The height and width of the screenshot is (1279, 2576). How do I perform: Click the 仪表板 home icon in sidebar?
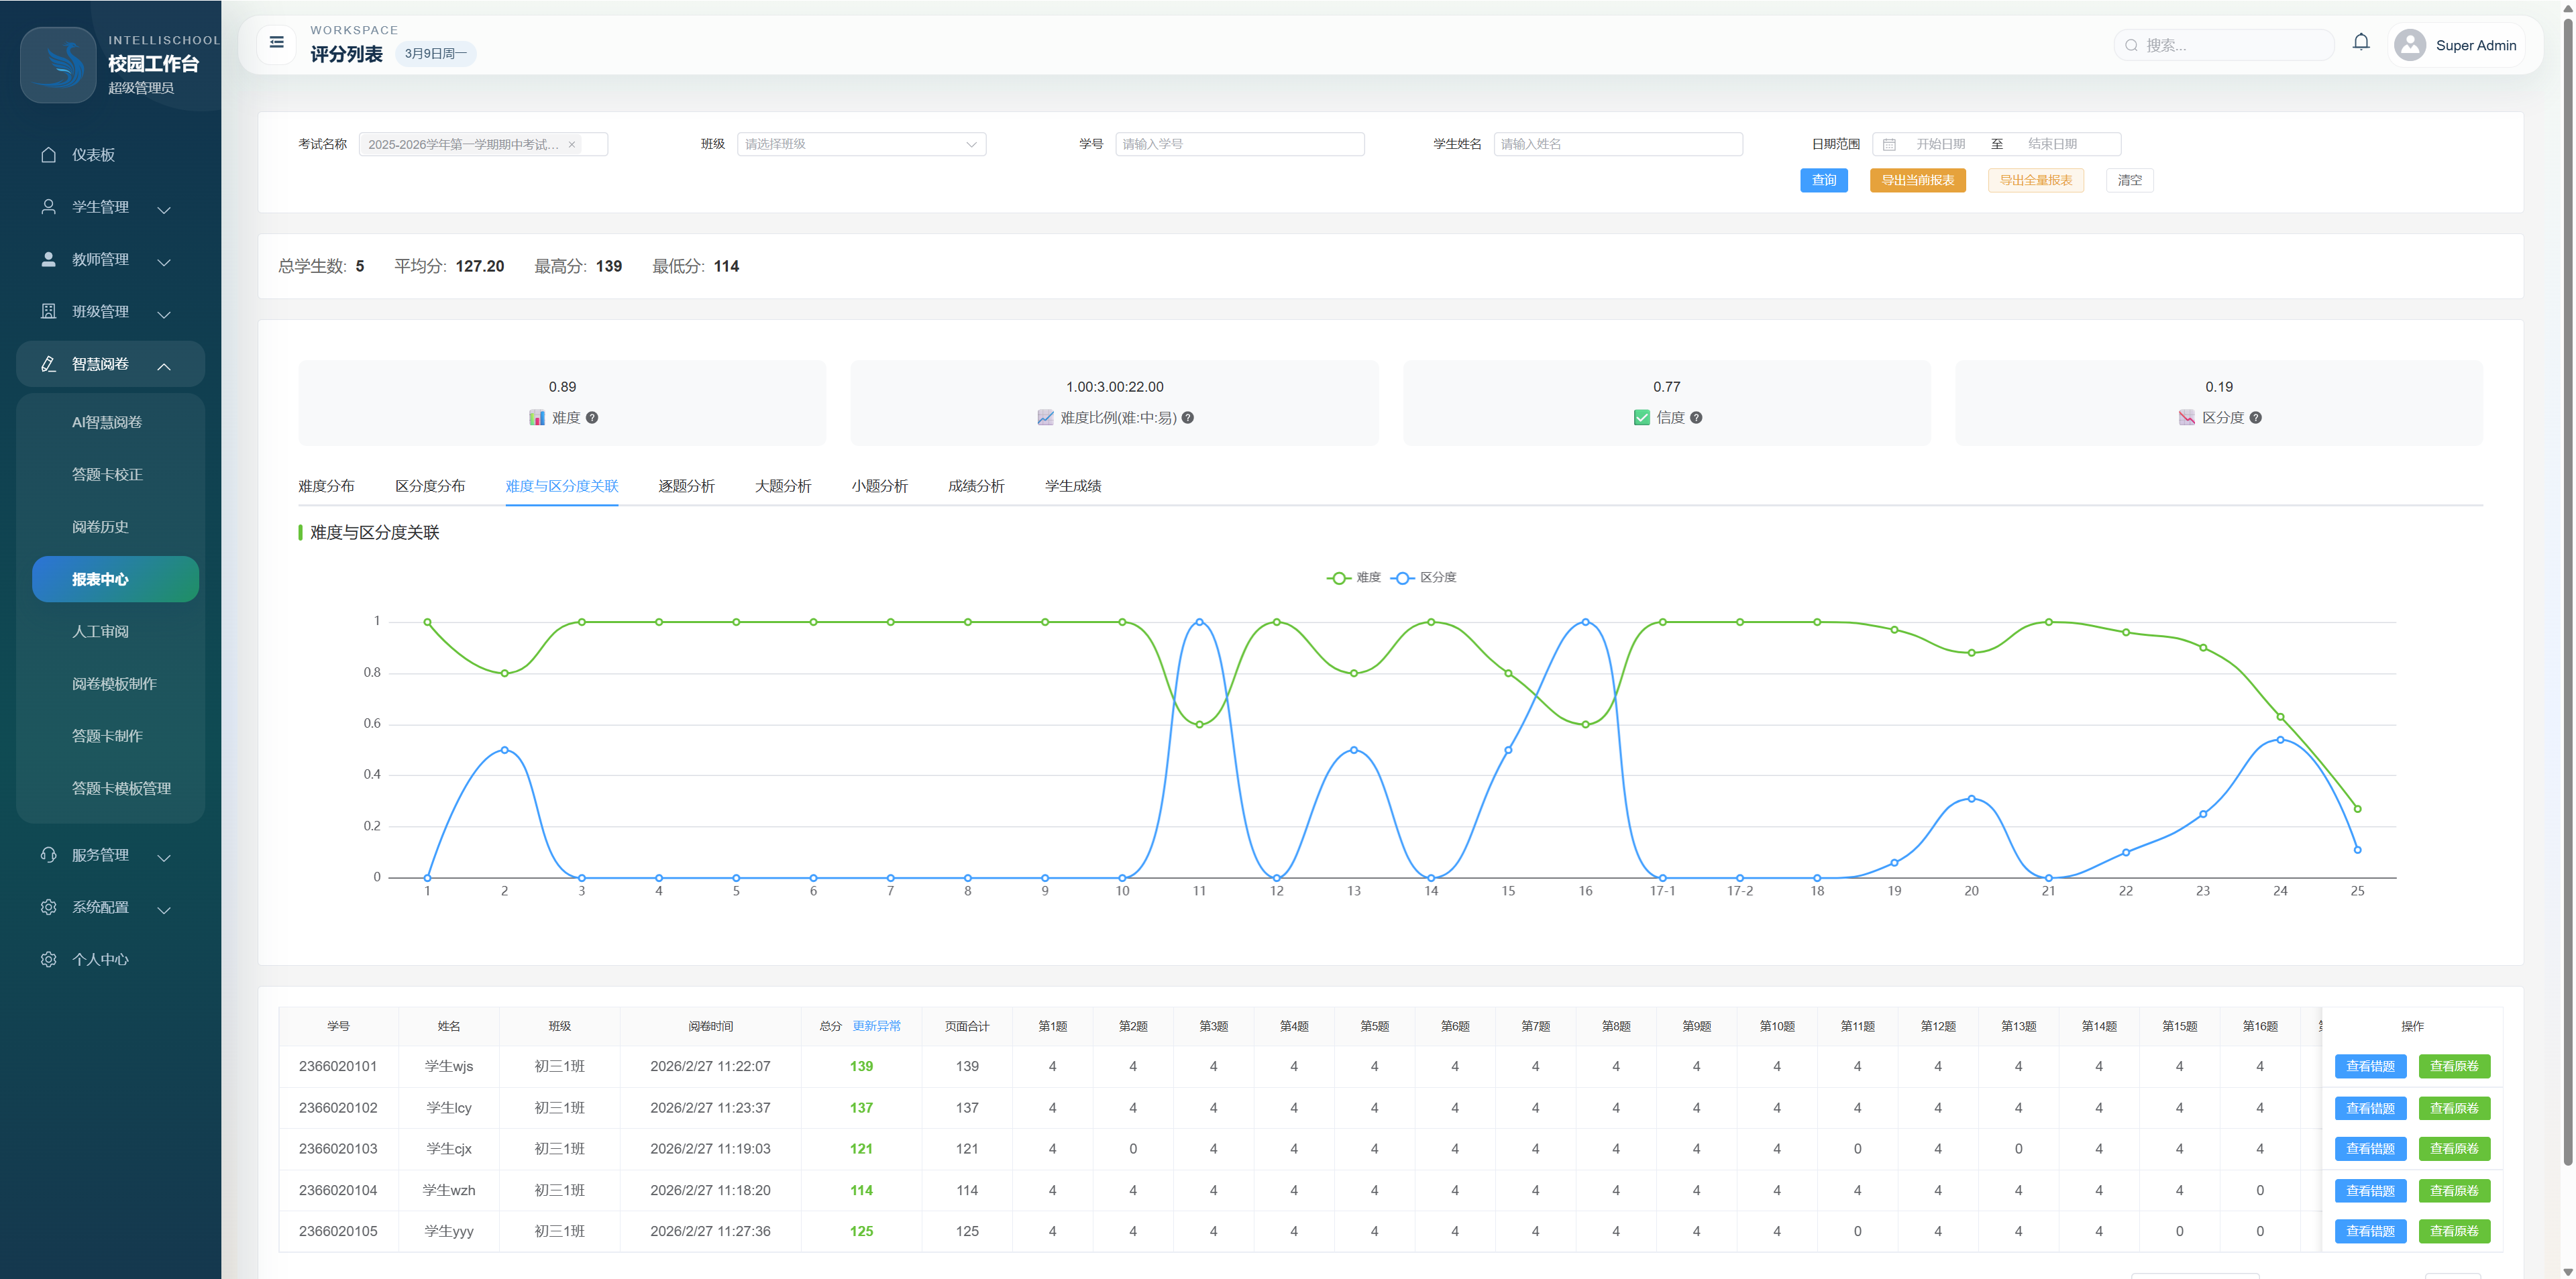point(48,155)
